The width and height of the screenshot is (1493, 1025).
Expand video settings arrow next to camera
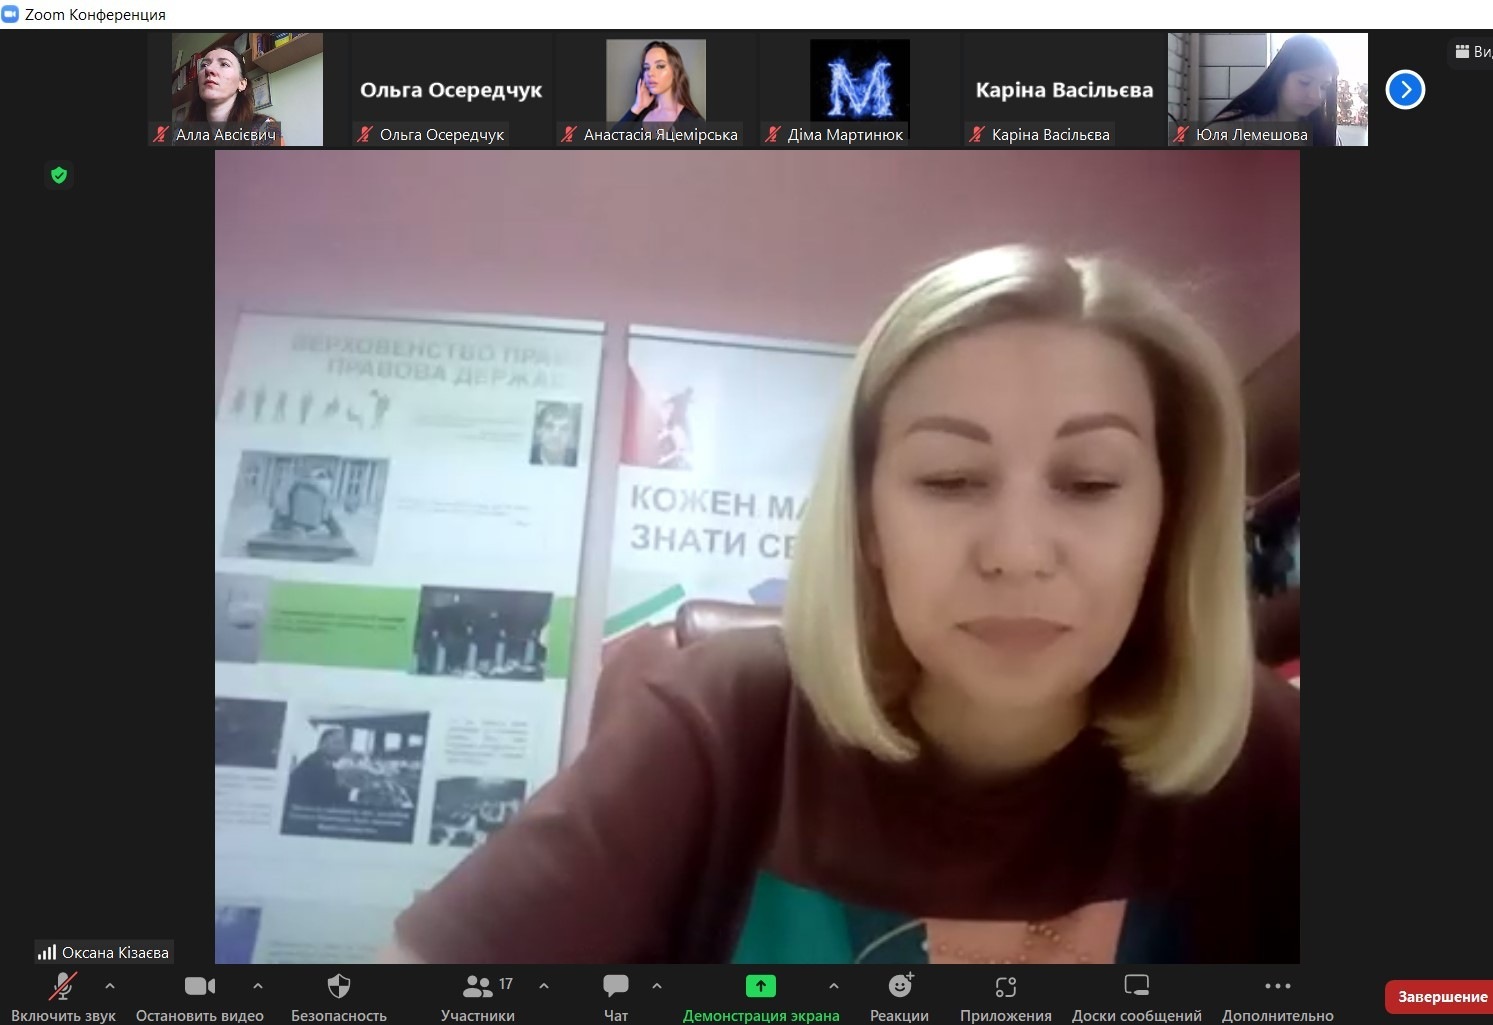(x=258, y=986)
